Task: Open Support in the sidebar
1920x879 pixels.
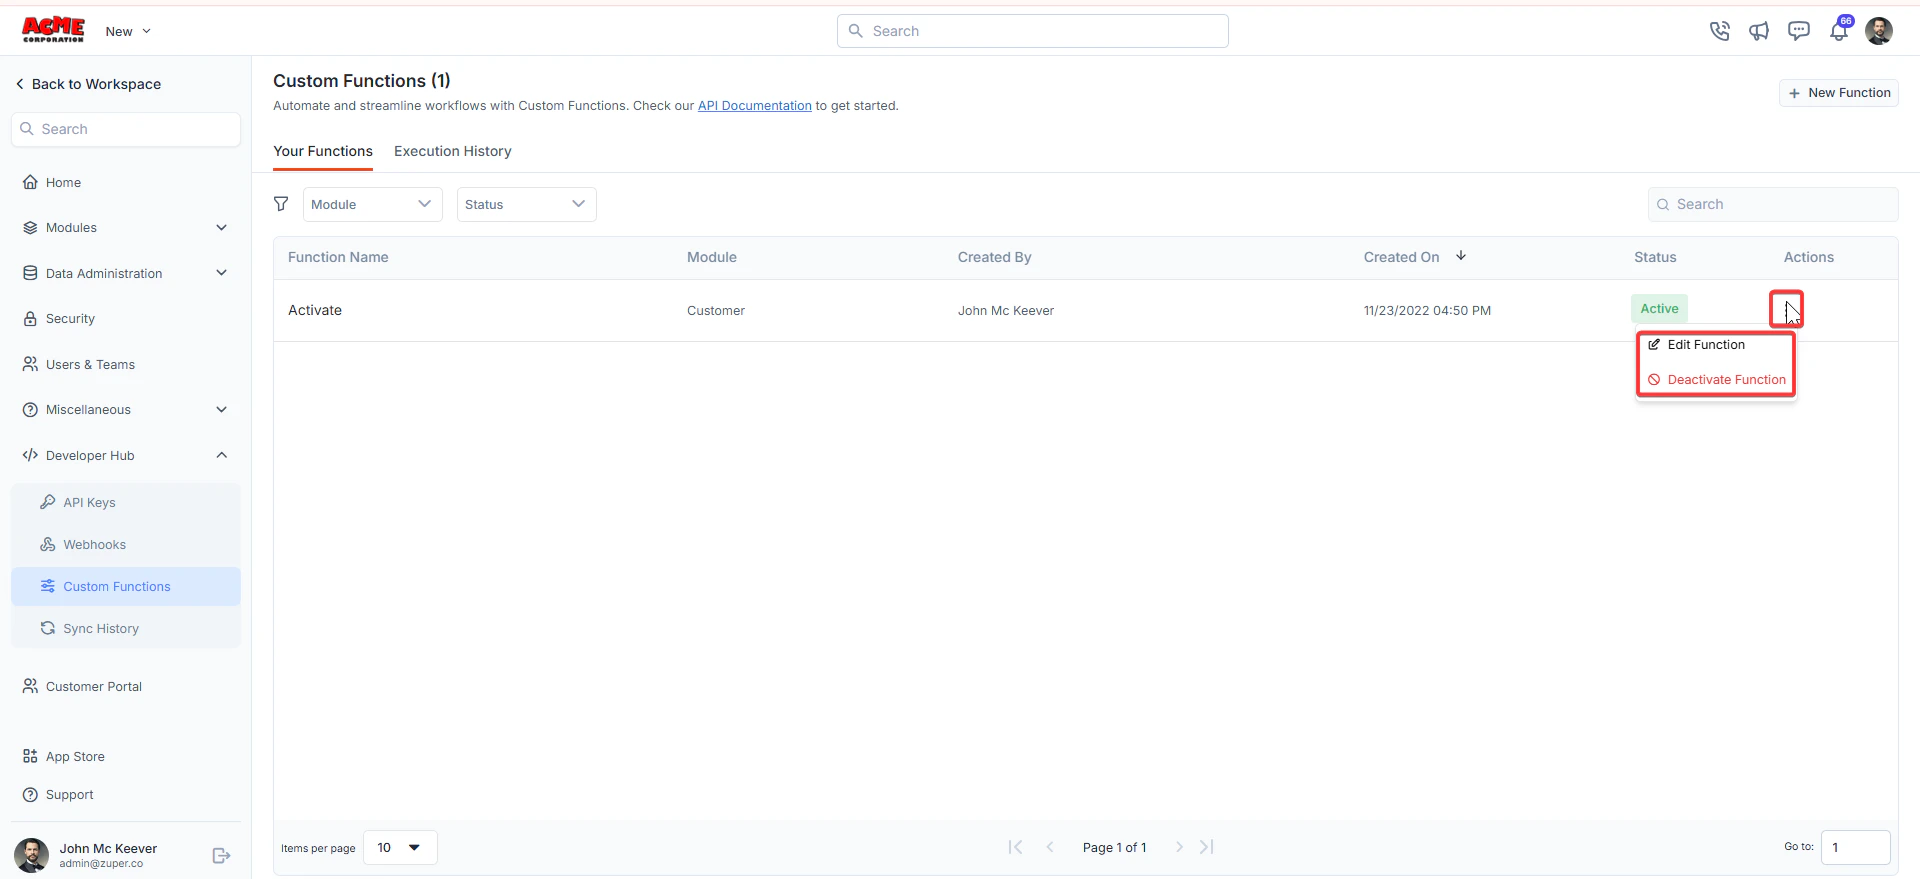Action: point(126,795)
